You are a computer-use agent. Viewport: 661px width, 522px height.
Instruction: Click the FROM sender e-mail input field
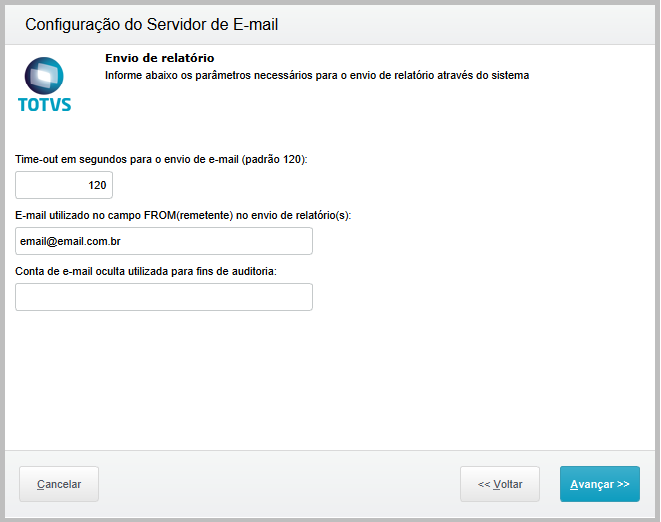click(x=164, y=241)
